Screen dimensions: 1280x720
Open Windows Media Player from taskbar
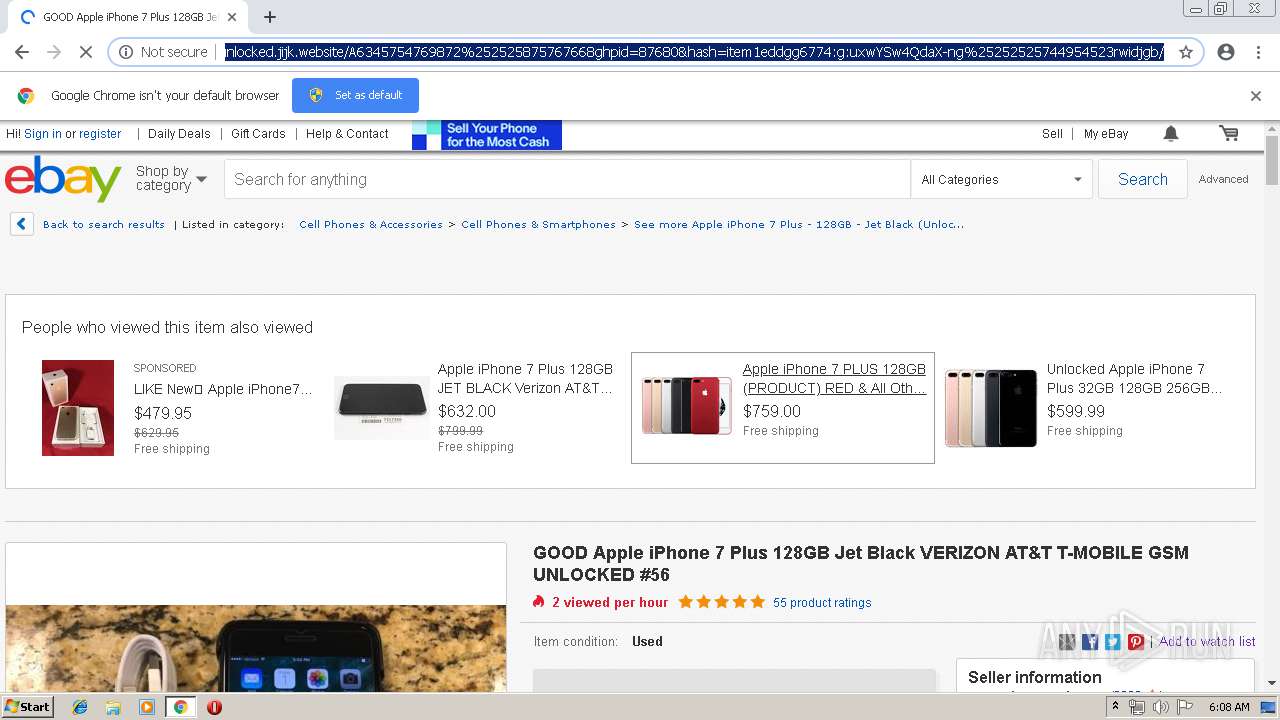(147, 707)
